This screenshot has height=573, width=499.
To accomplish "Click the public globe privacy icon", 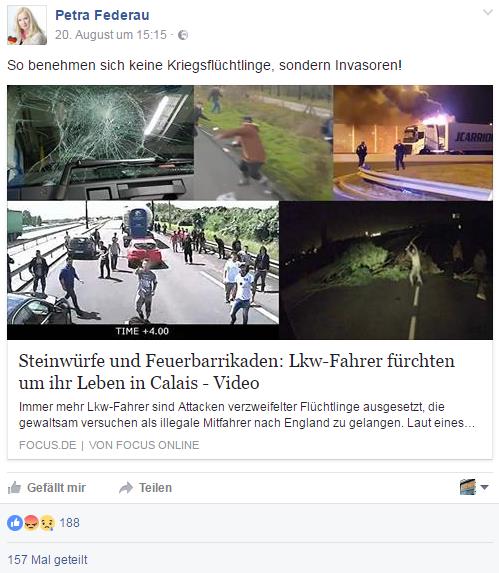I will (183, 35).
